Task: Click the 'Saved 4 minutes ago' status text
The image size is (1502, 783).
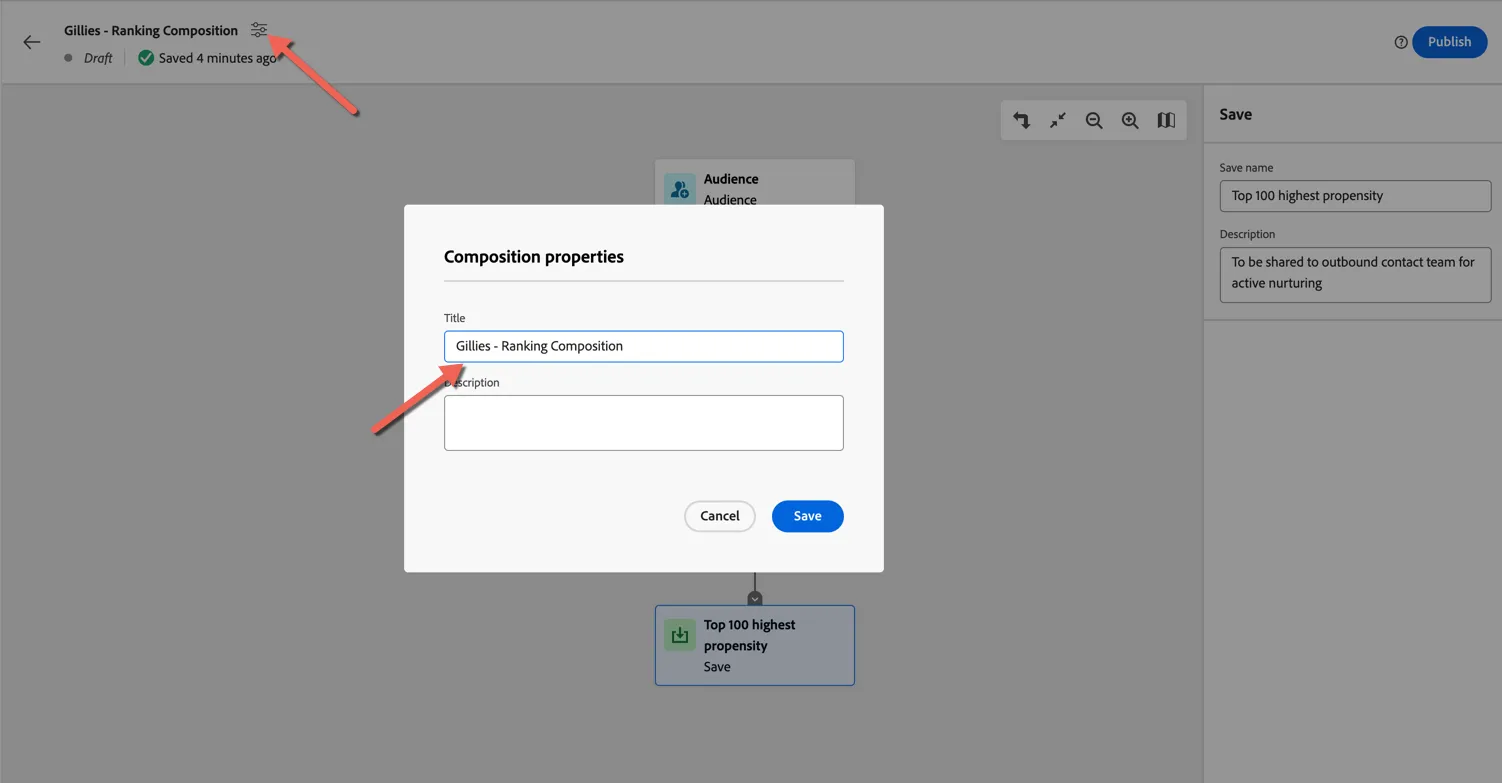Action: pyautogui.click(x=217, y=58)
